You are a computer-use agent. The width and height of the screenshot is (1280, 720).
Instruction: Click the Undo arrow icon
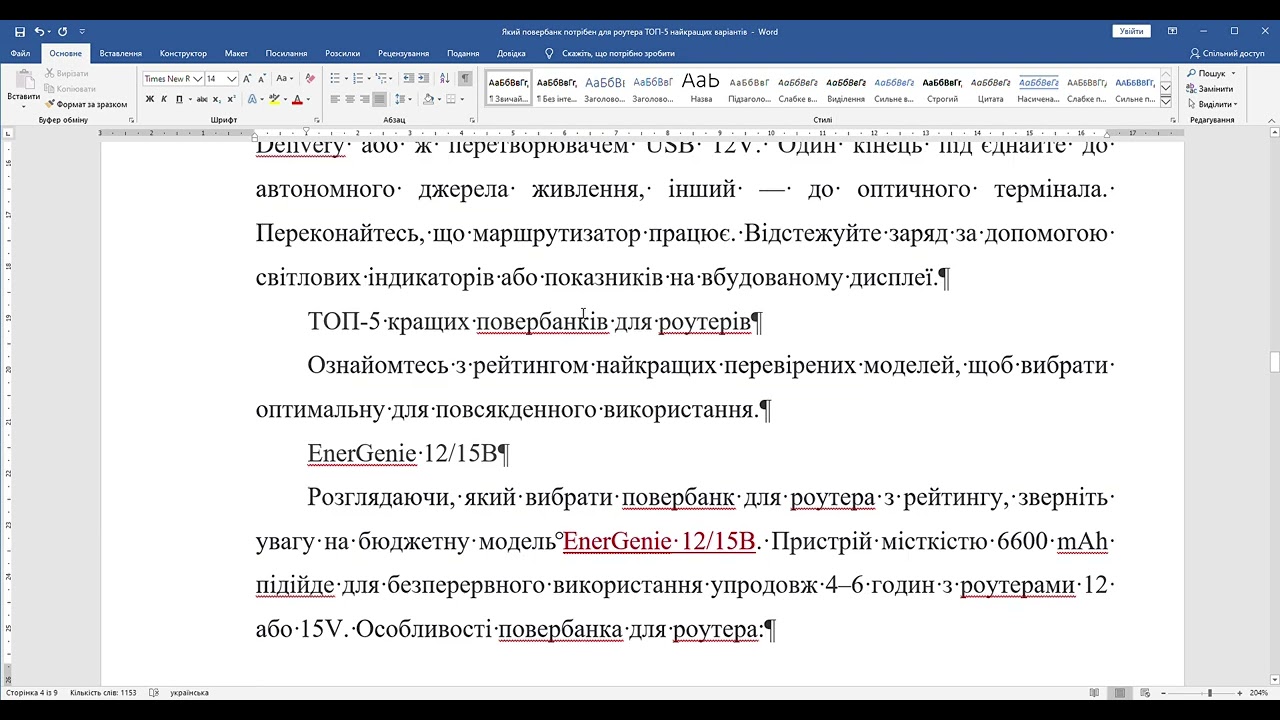point(40,32)
